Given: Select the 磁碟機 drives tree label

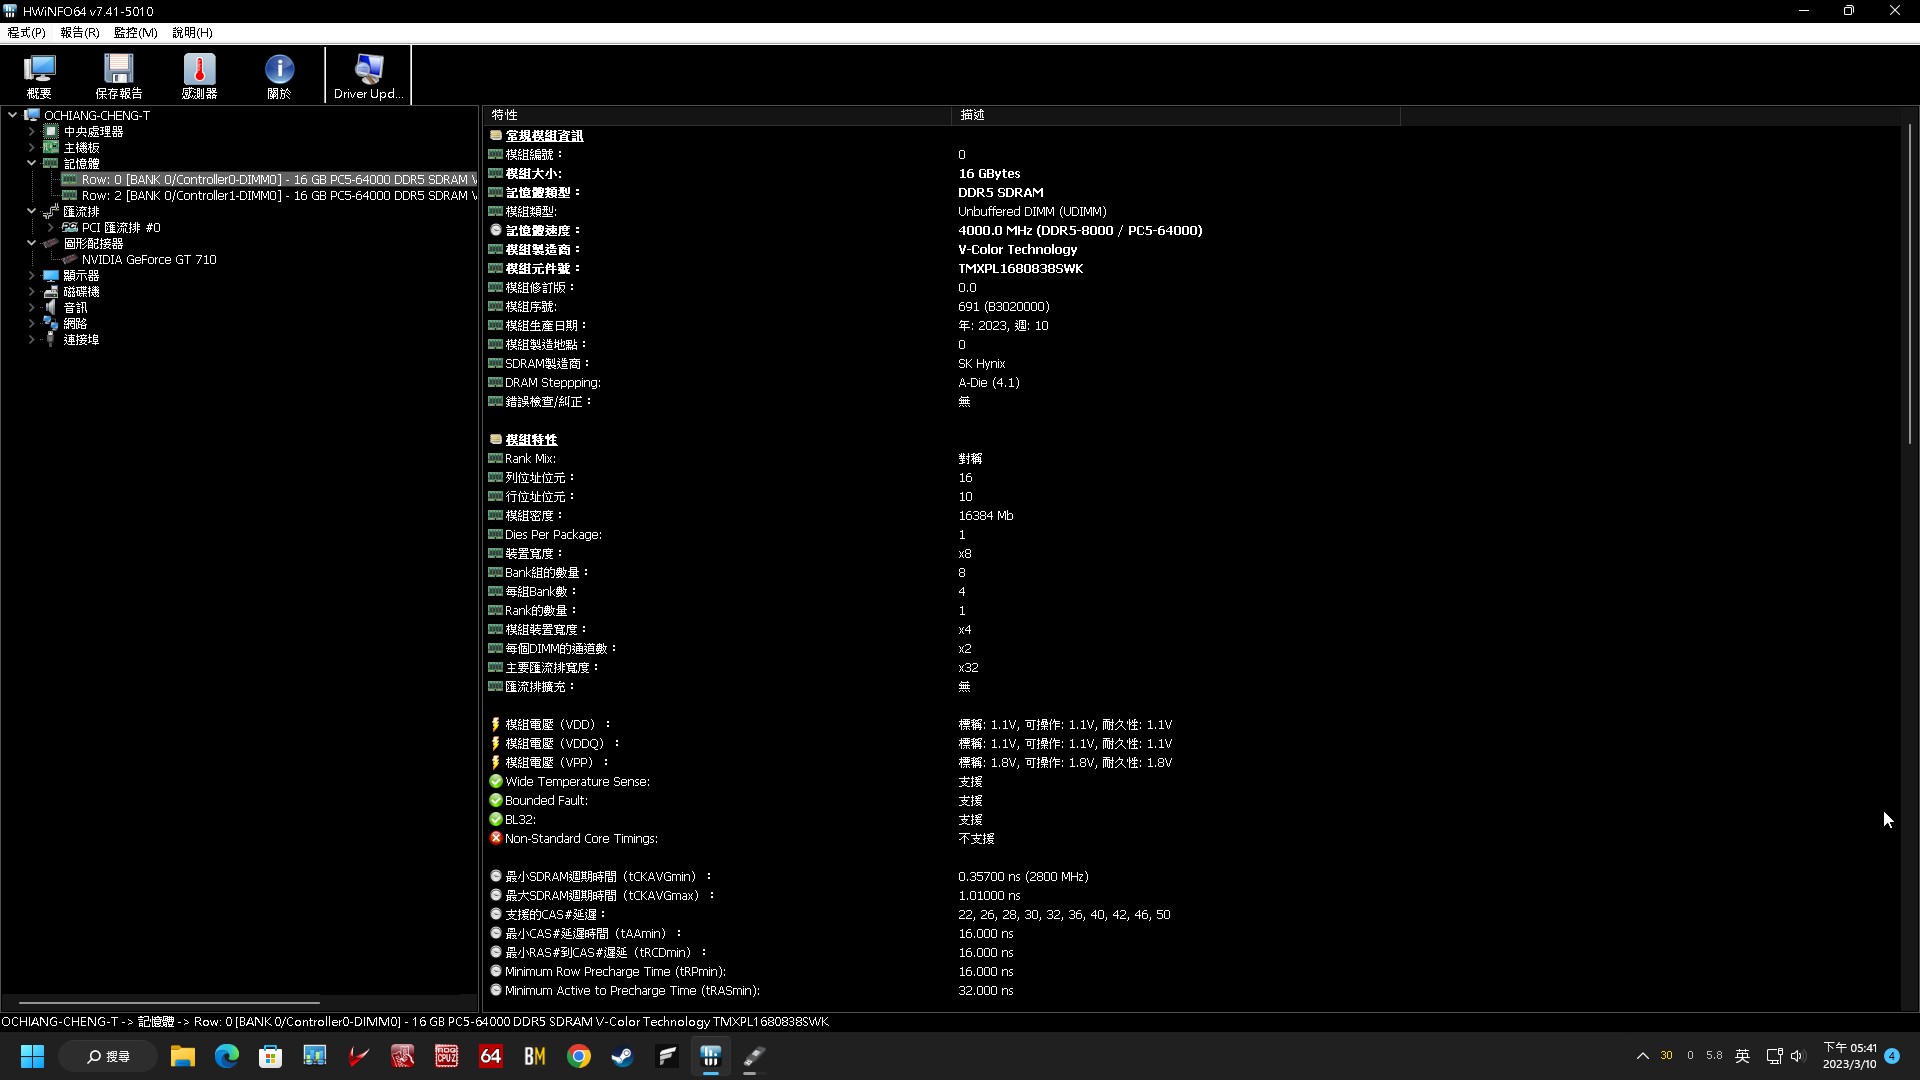Looking at the screenshot, I should 81,291.
